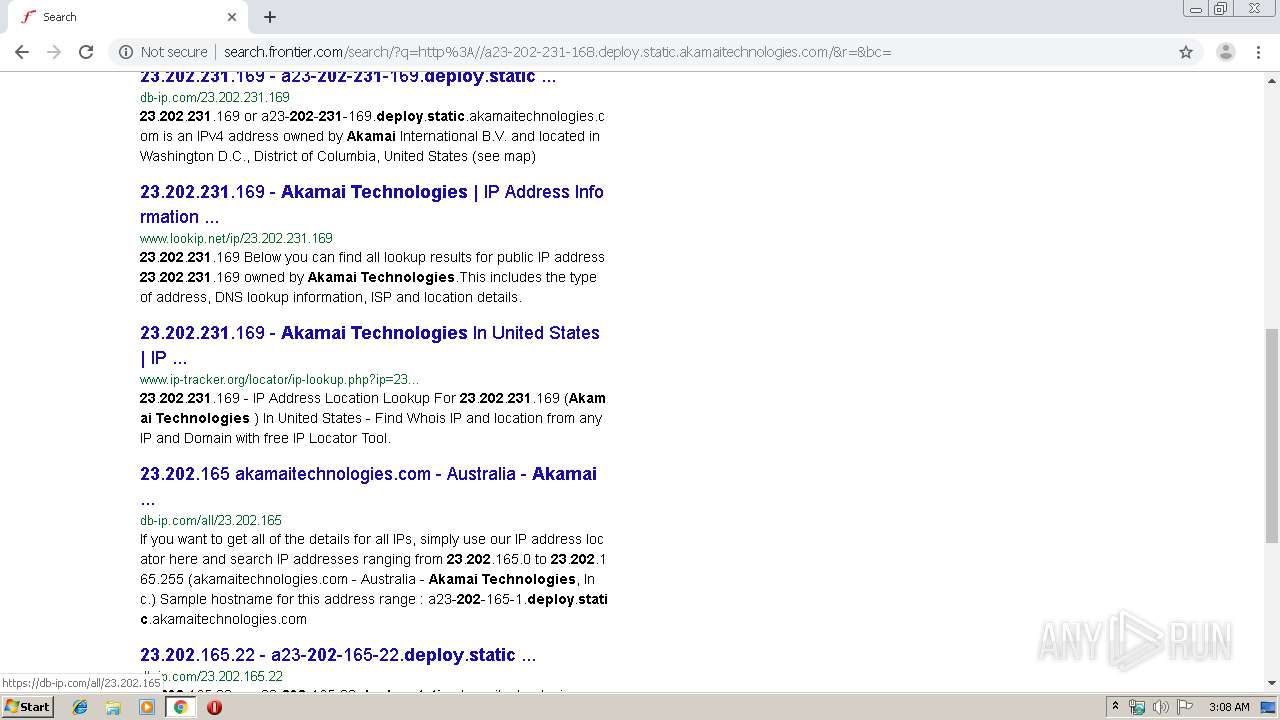Open result 23.202.165.22 - a23-202-165-22.deploy.static
The height and width of the screenshot is (720, 1280).
338,655
